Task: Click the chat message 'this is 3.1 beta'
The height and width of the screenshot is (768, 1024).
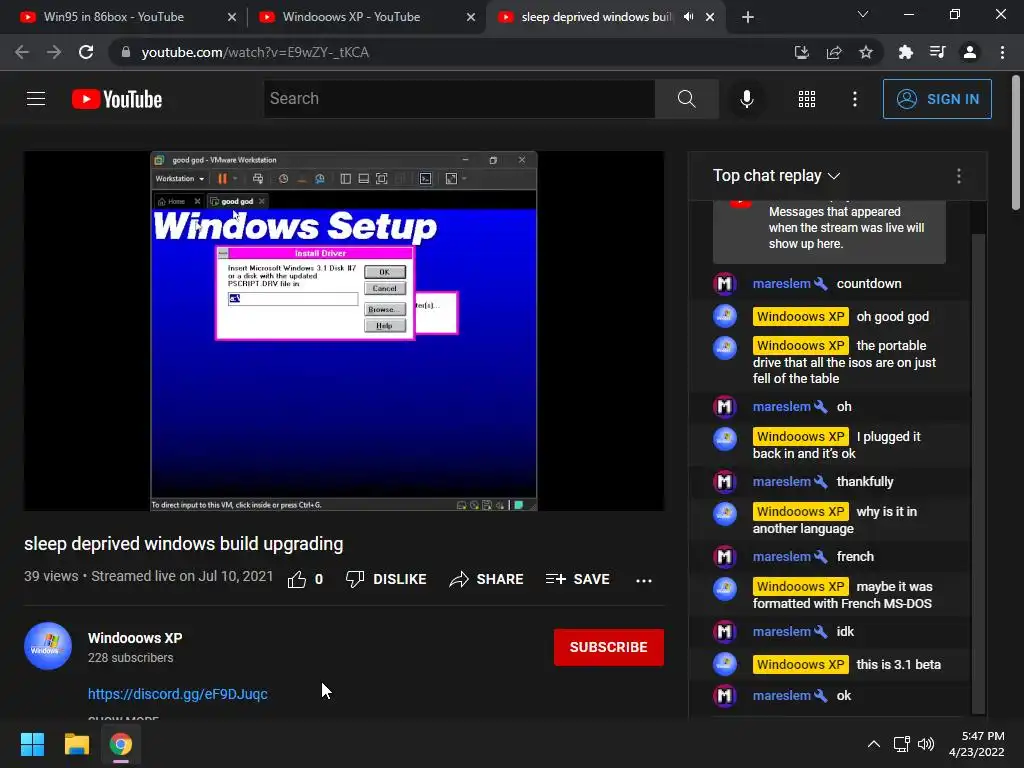Action: click(x=898, y=664)
